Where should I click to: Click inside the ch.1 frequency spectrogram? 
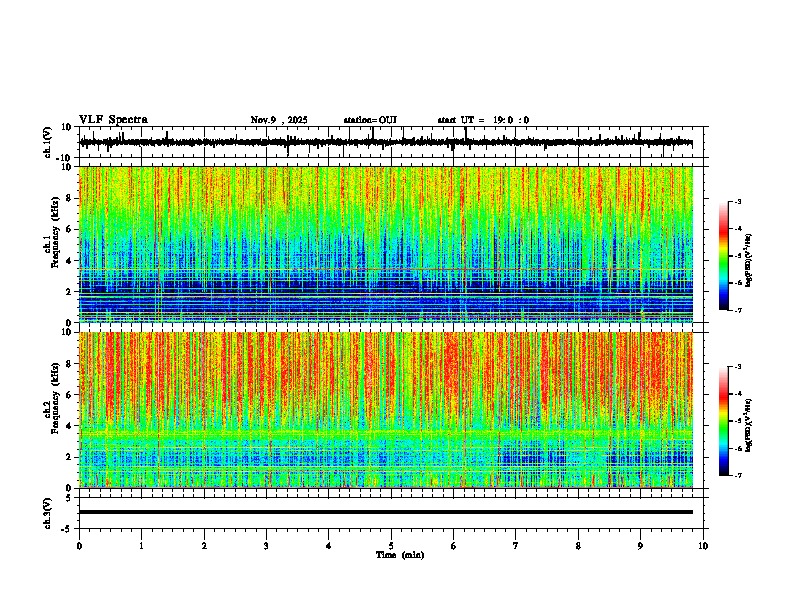pyautogui.click(x=386, y=244)
